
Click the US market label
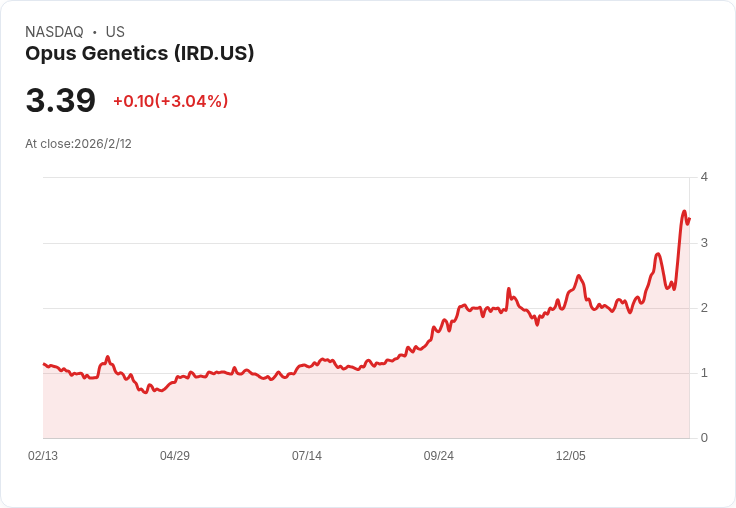115,32
